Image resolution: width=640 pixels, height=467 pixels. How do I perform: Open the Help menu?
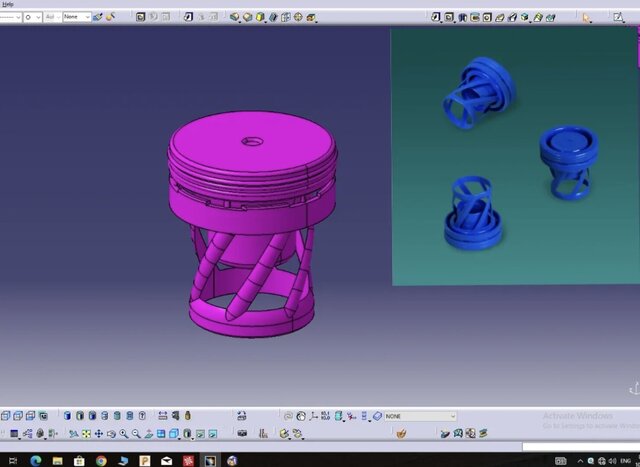[8, 4]
